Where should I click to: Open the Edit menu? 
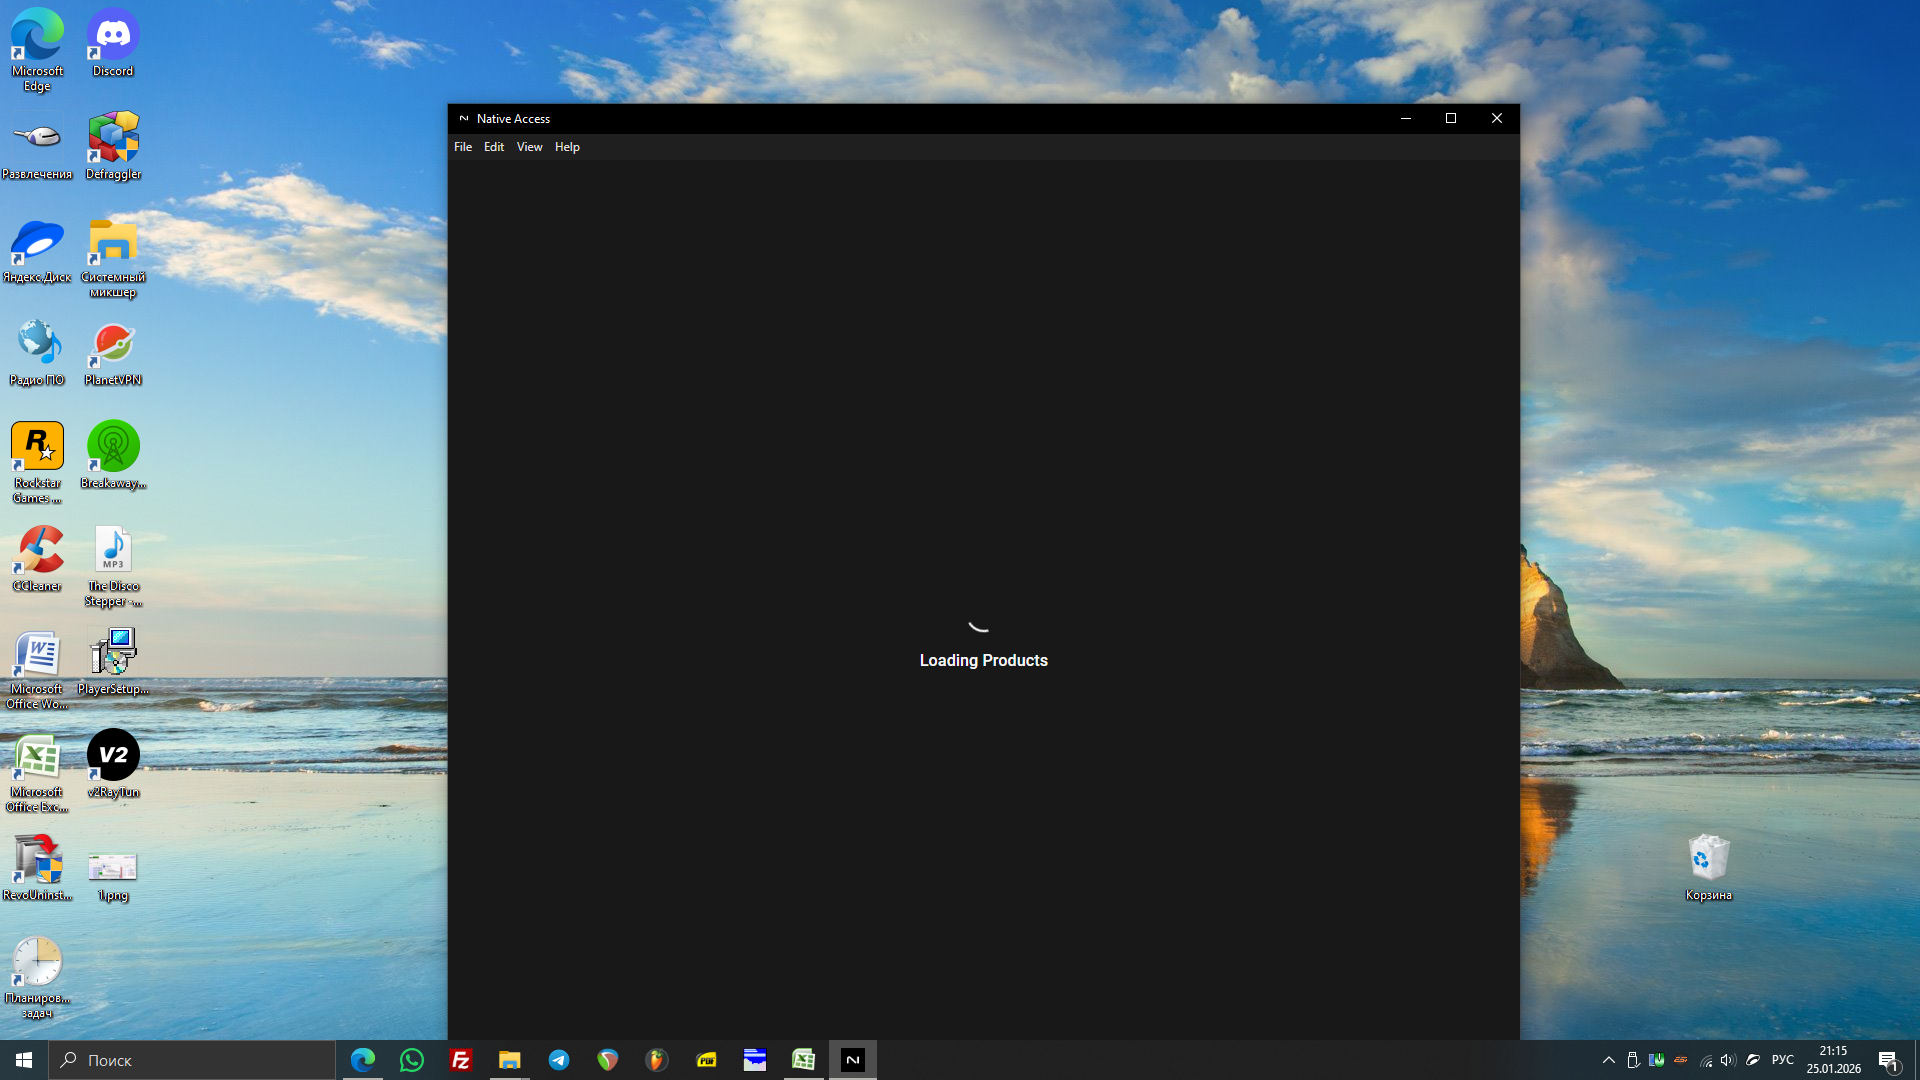(494, 147)
